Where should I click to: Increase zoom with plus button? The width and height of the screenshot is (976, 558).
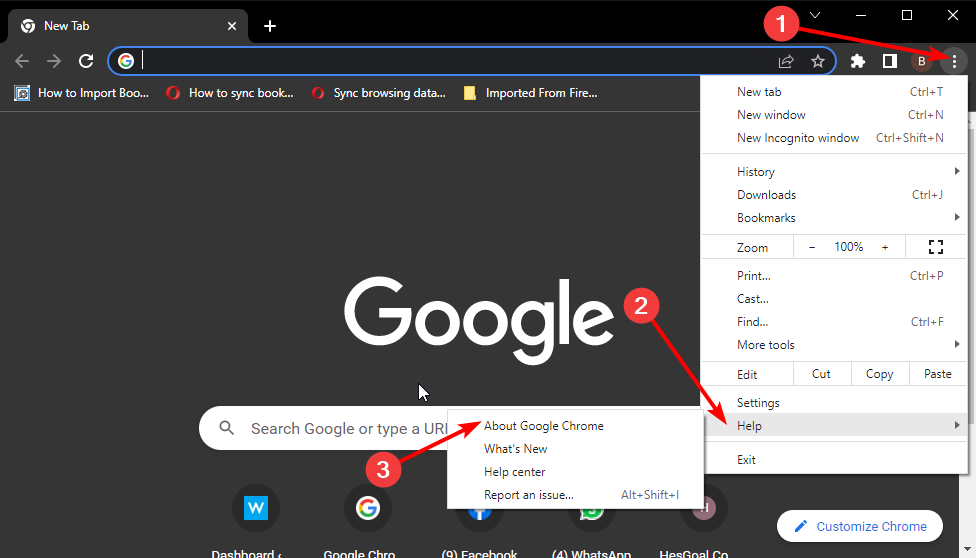pos(884,247)
